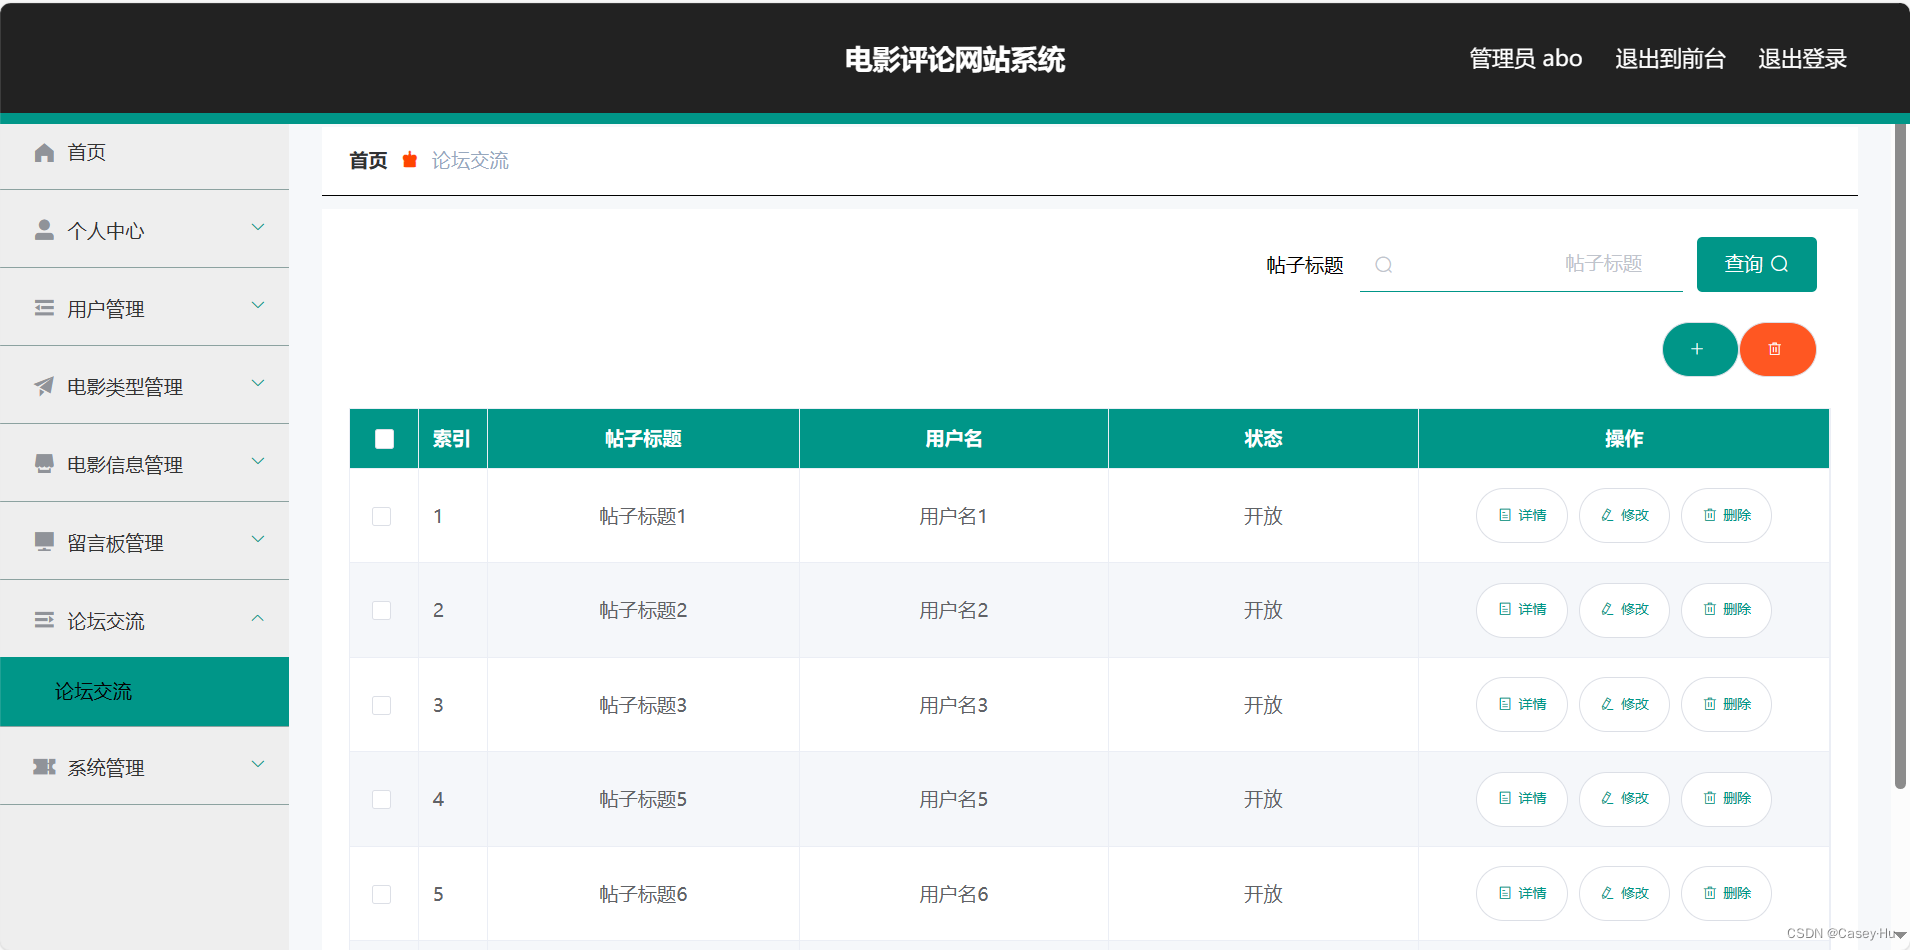Open the 用户管理 sidebar menu

click(x=144, y=308)
